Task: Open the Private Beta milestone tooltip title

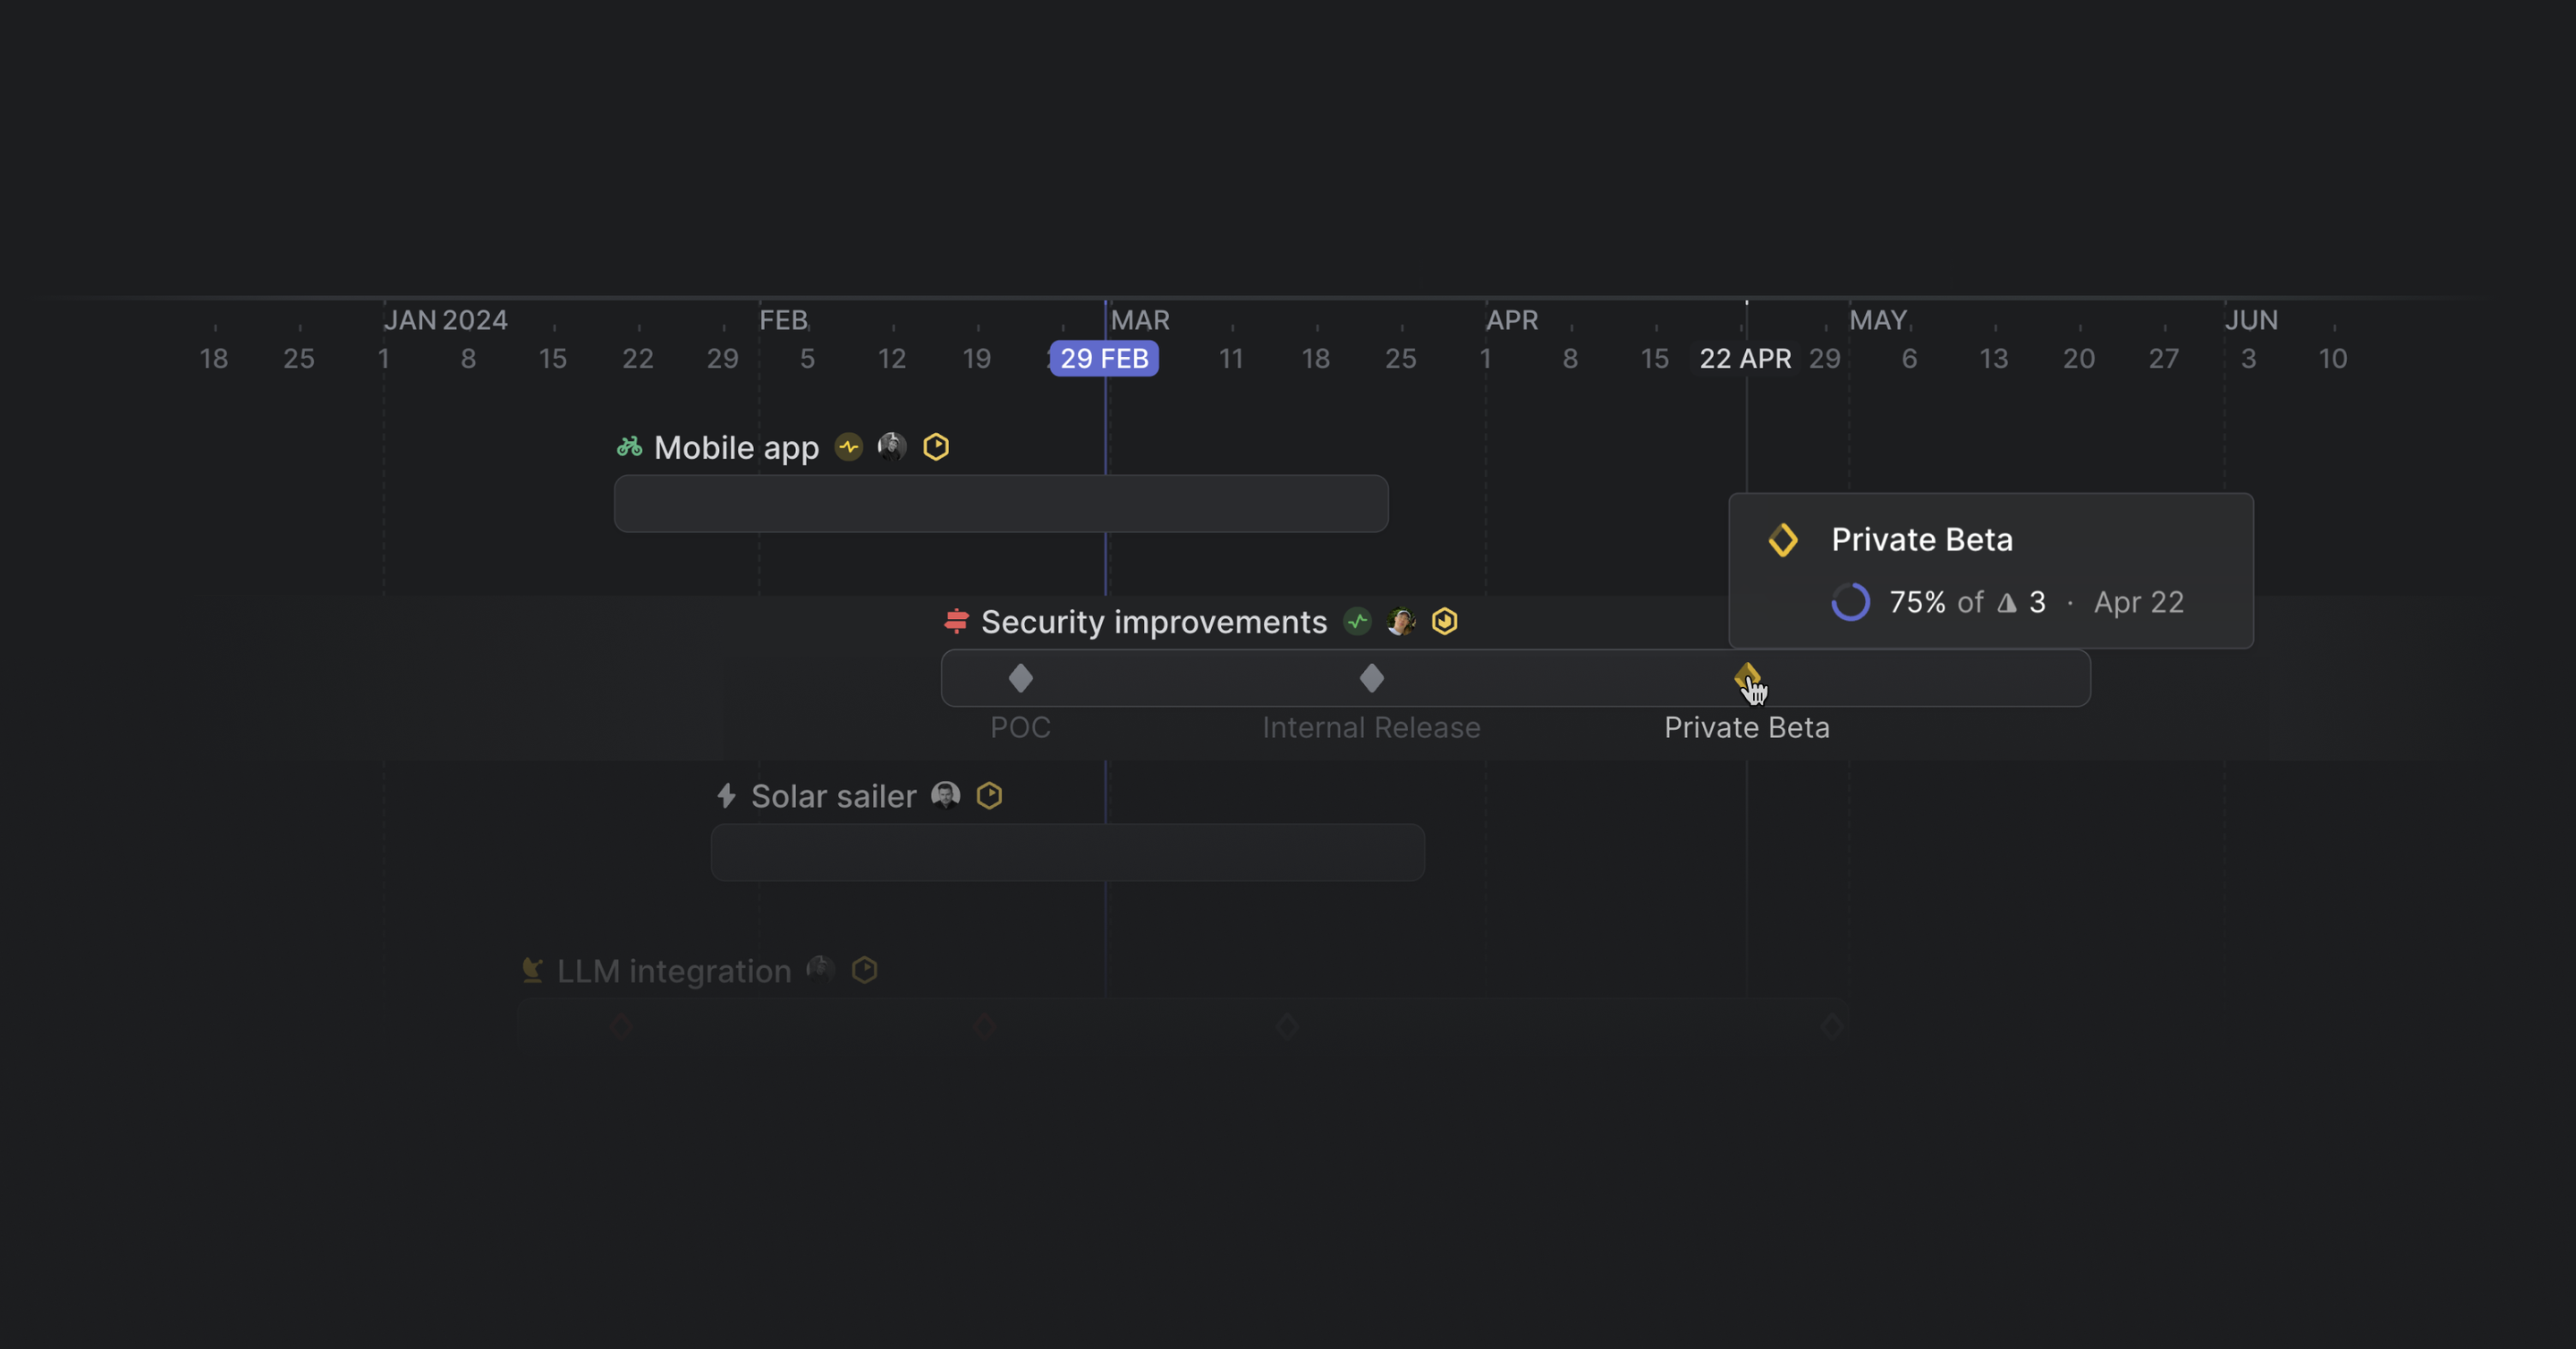Action: pyautogui.click(x=1921, y=539)
